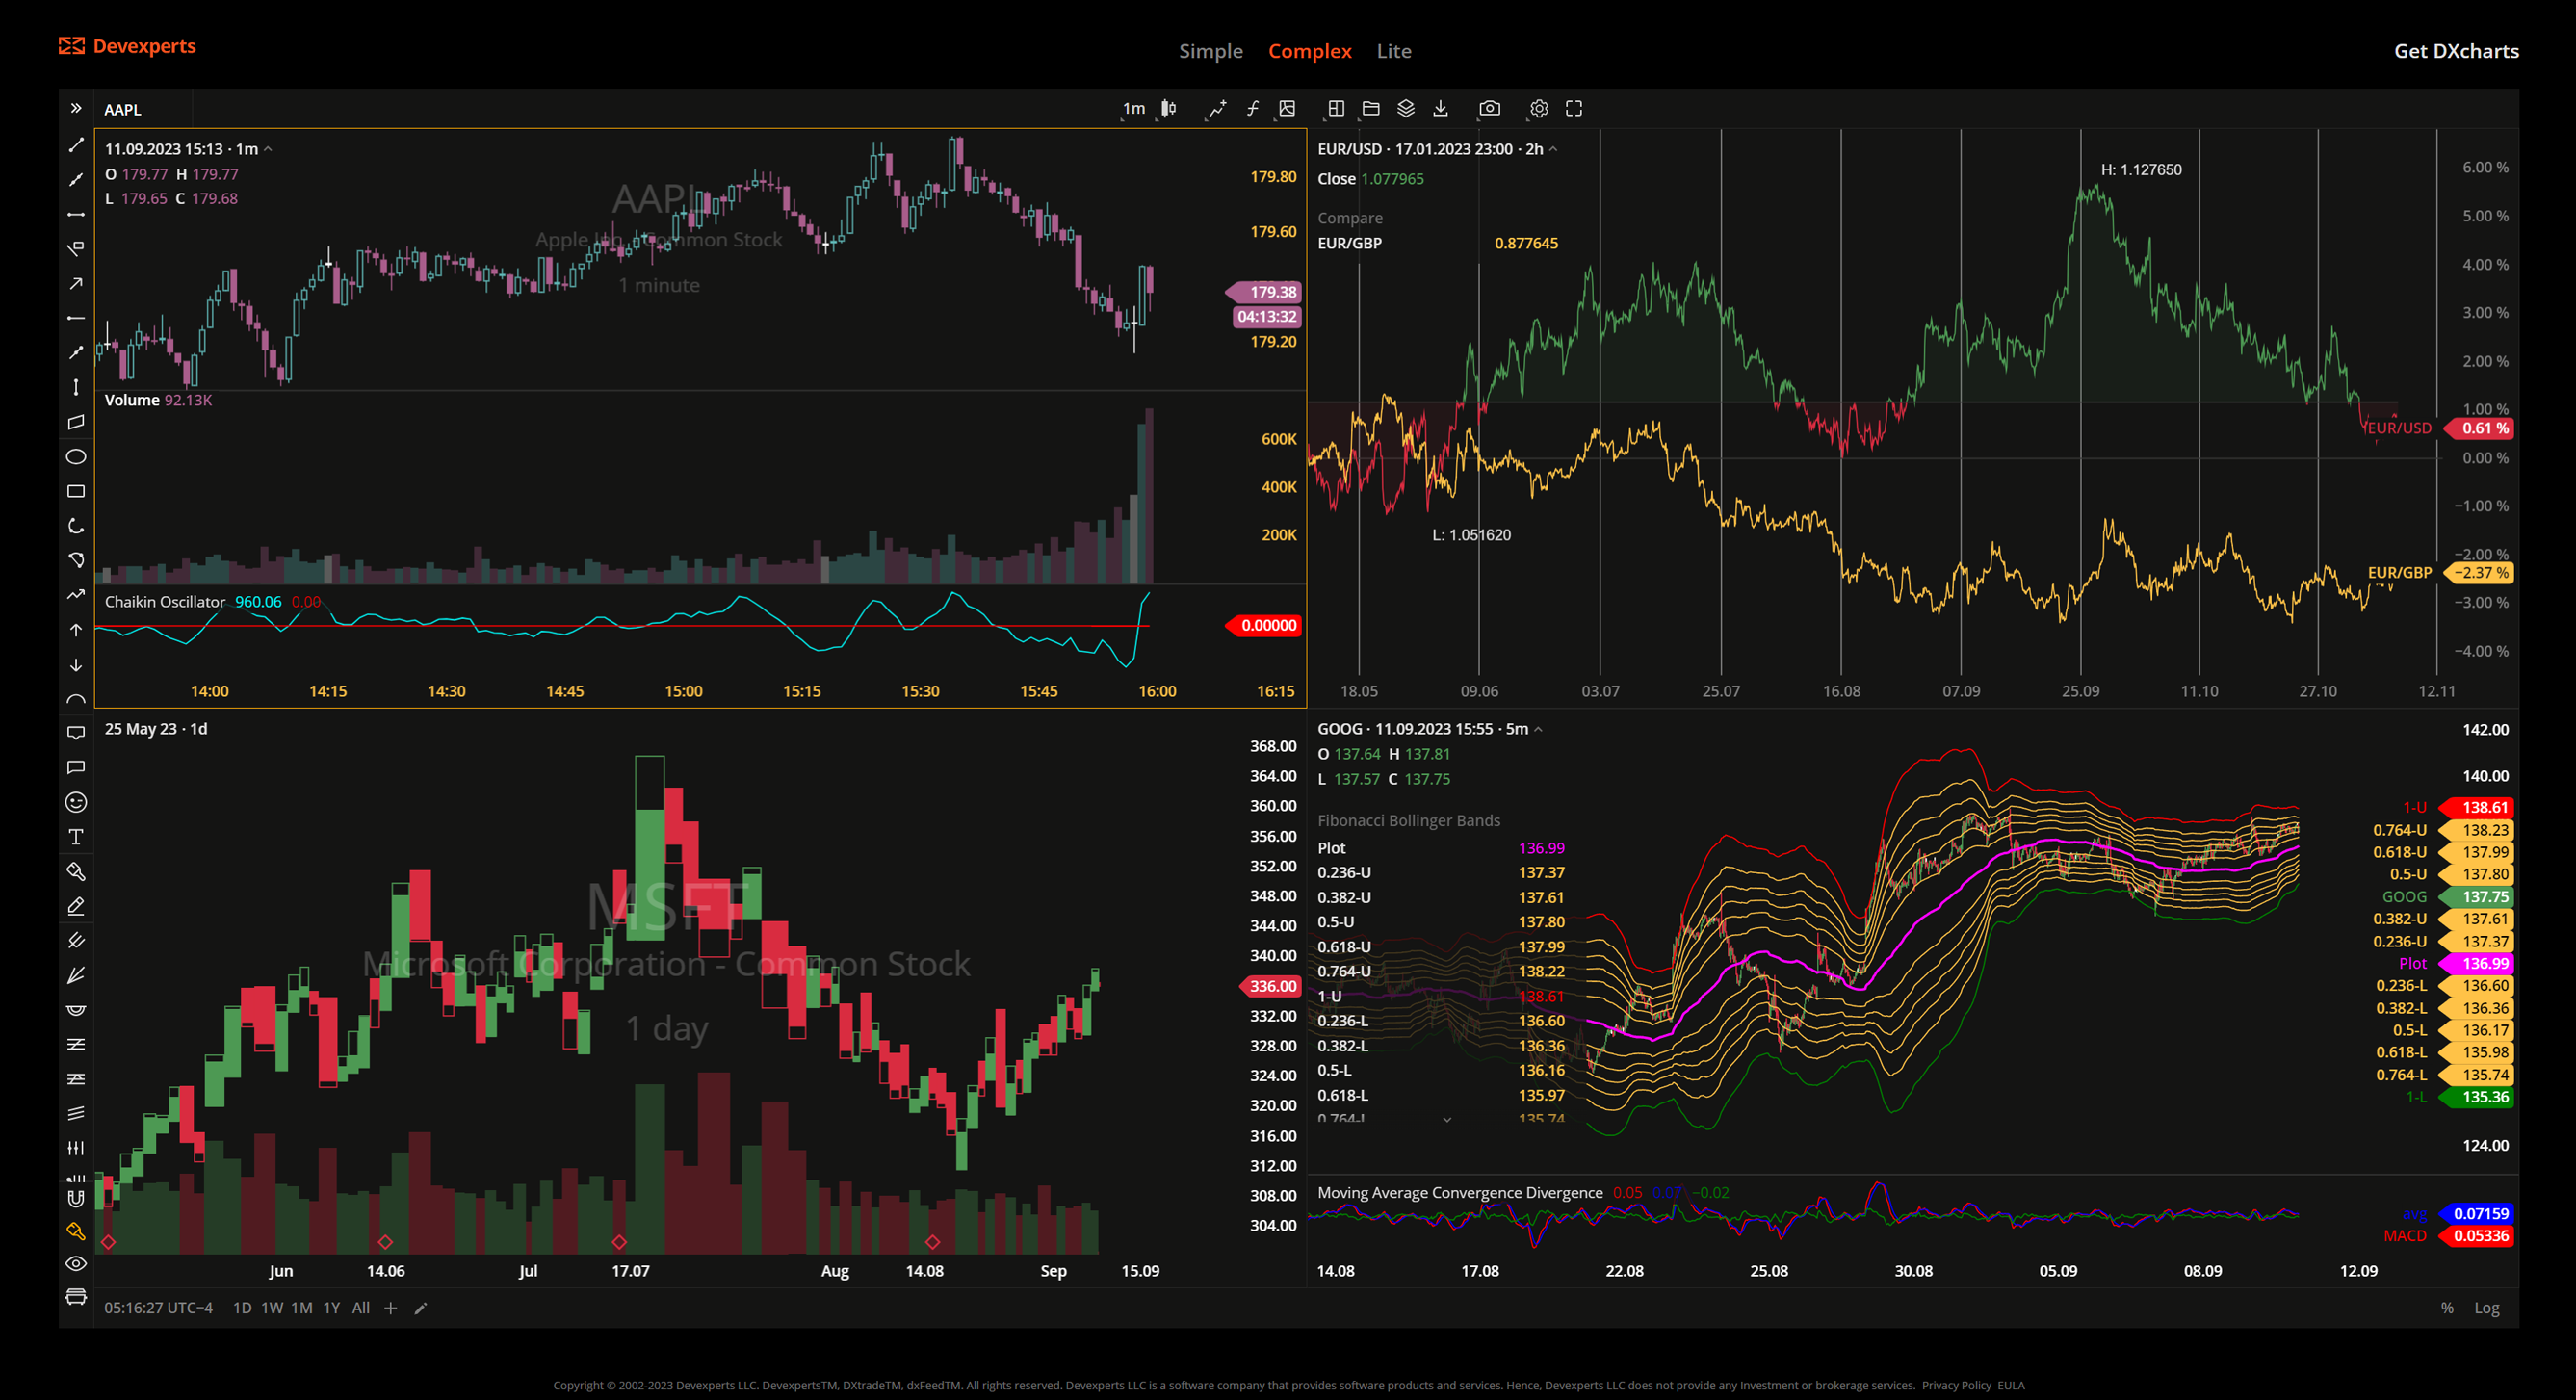Switch to Lite mode

point(1393,51)
